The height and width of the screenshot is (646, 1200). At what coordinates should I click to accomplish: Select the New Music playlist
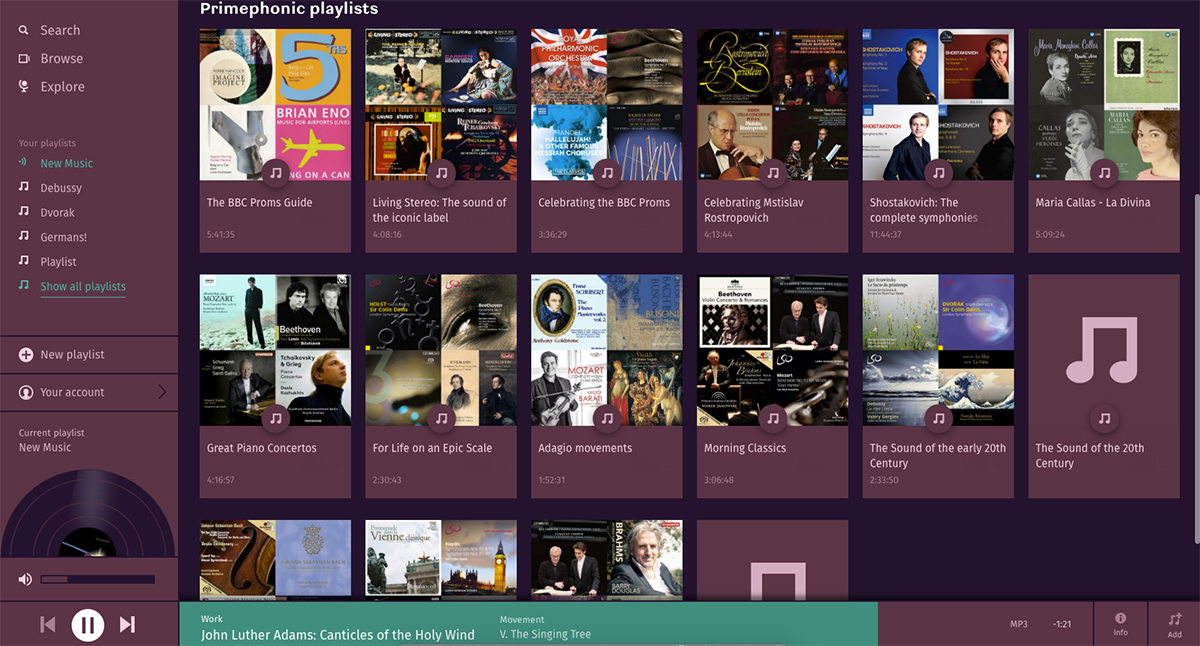(66, 163)
